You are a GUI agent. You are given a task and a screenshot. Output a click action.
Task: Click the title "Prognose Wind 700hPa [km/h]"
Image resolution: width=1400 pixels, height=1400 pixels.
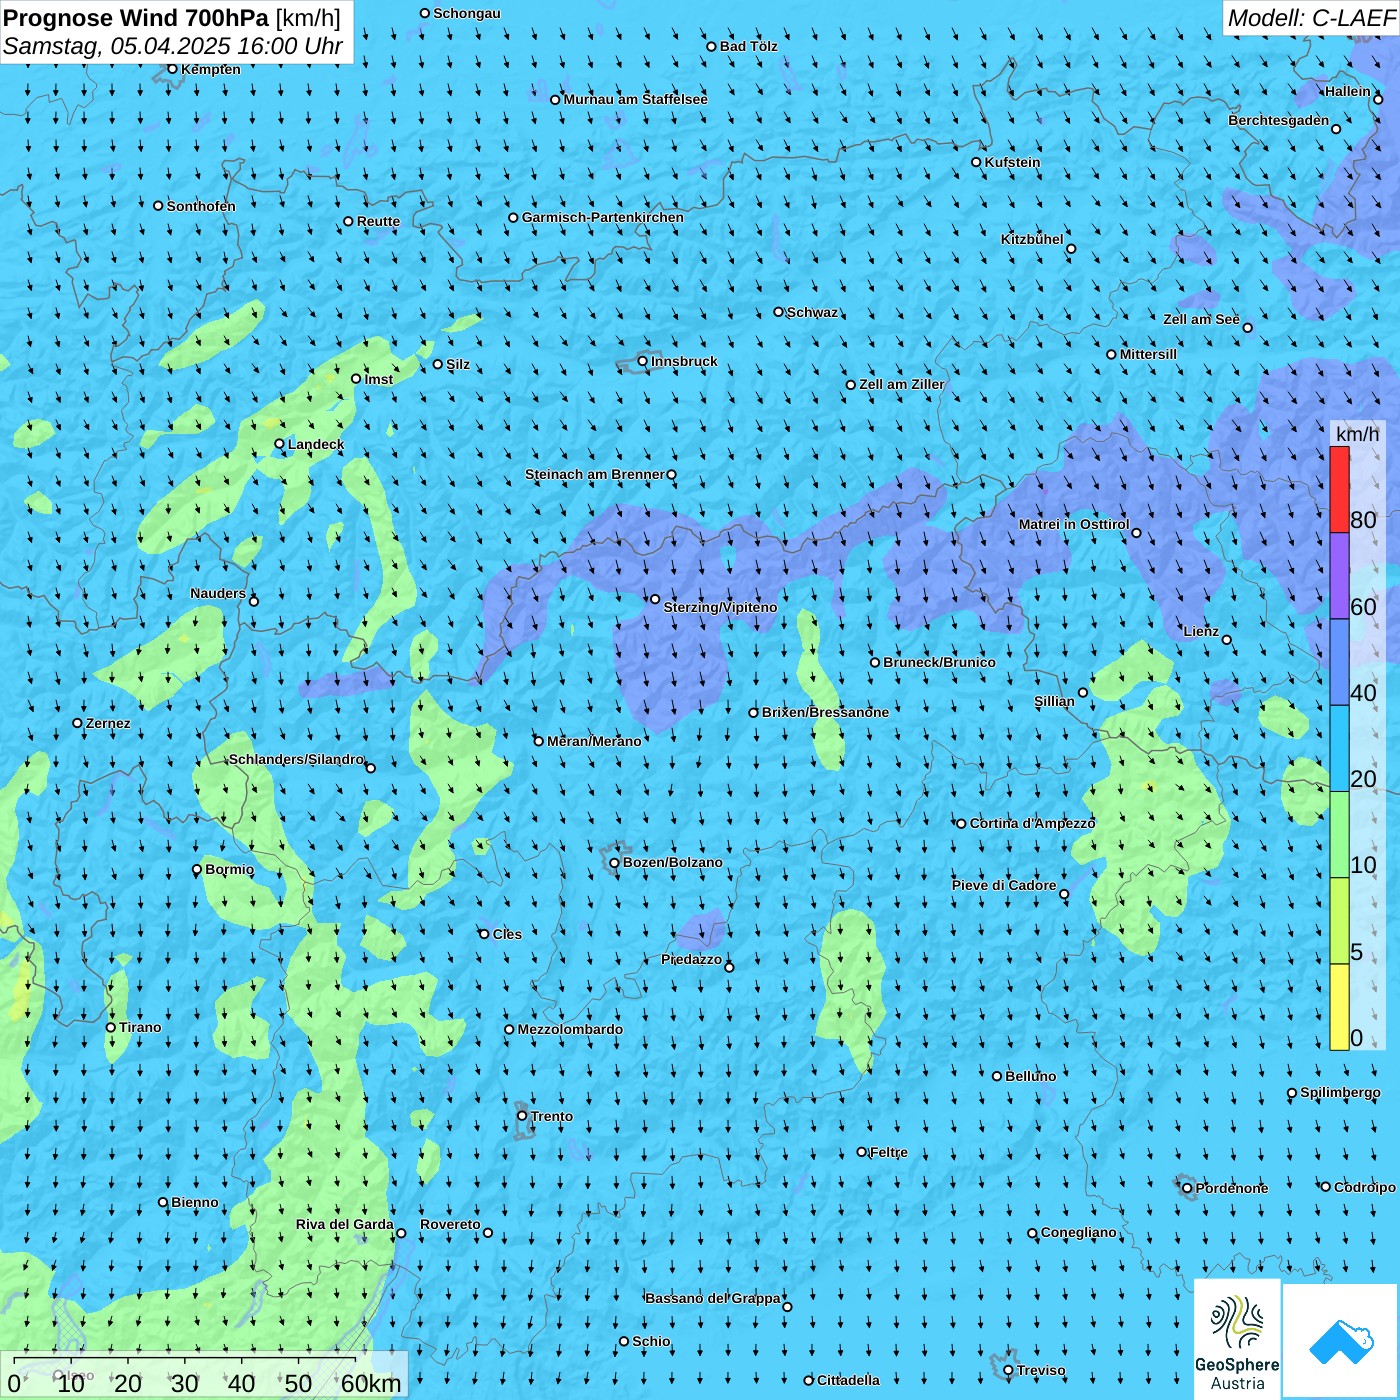coord(172,18)
